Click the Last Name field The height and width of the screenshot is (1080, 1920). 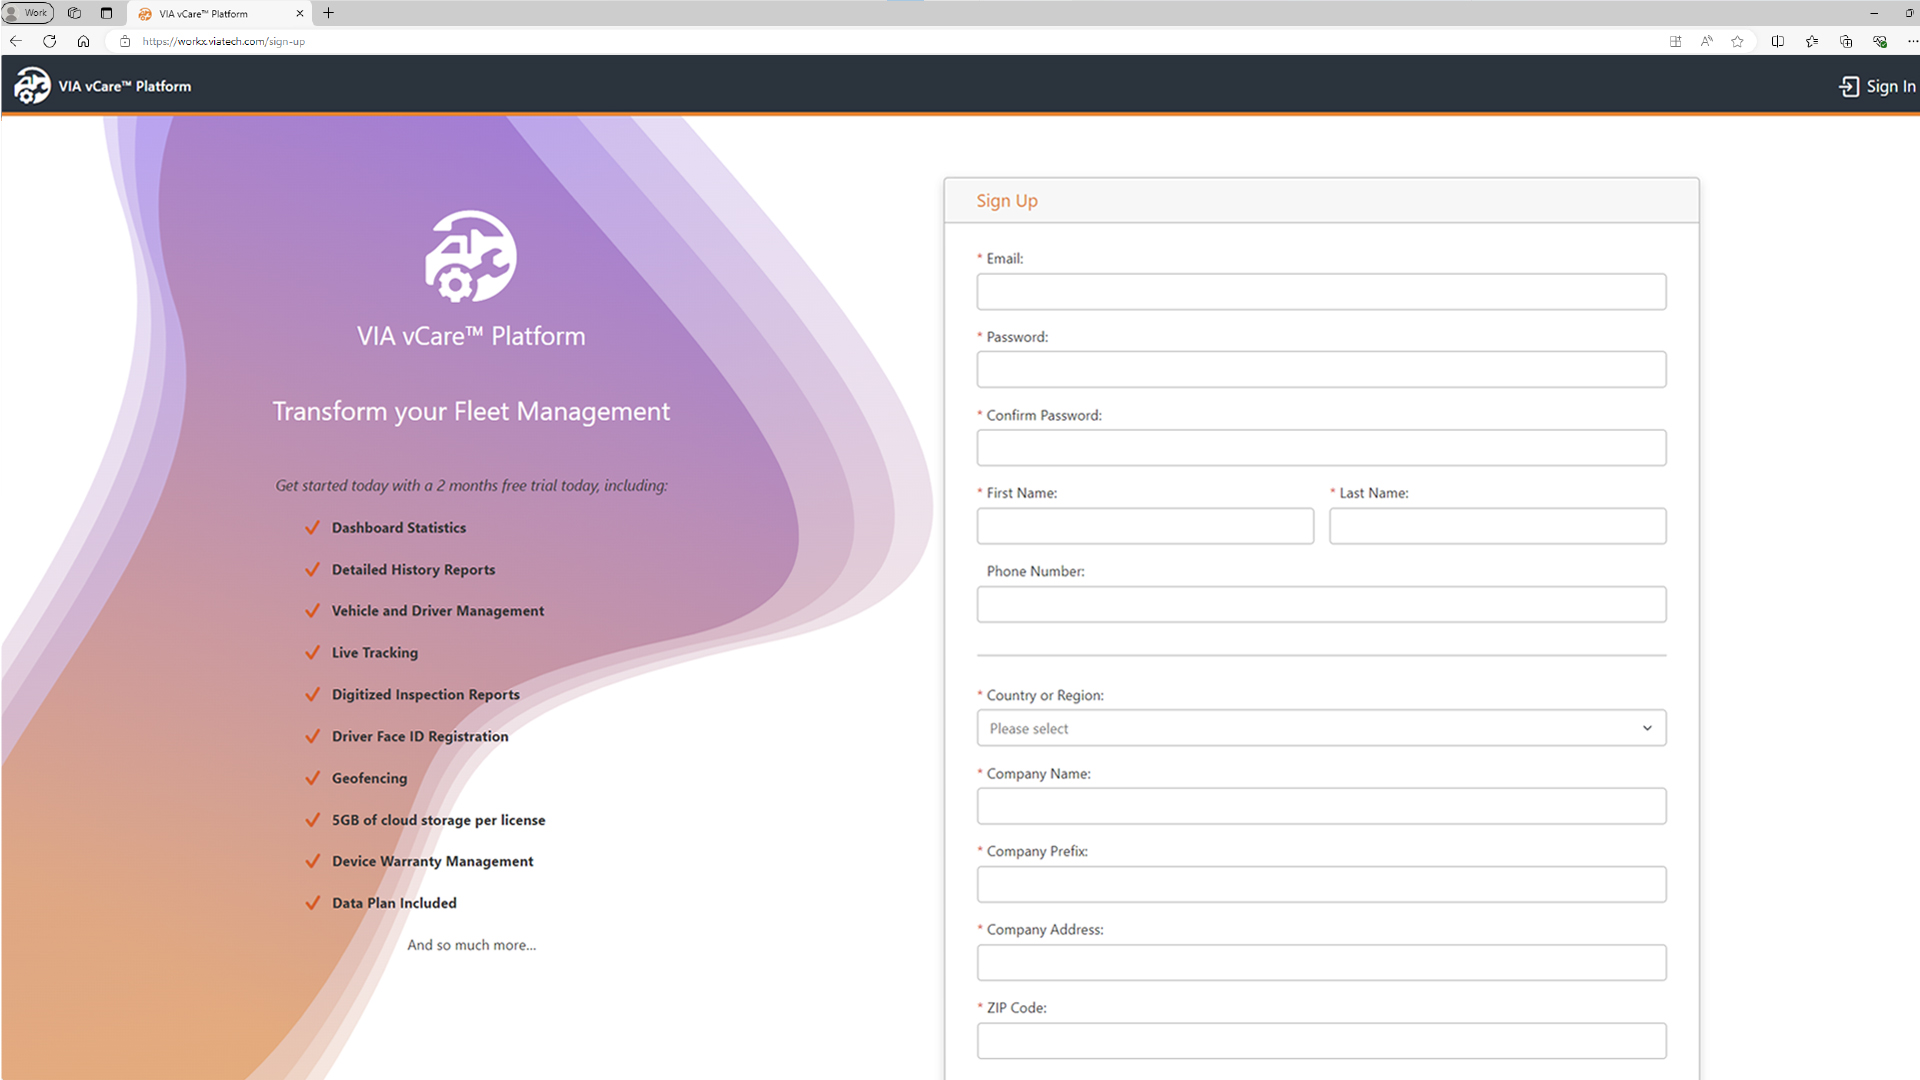coord(1497,526)
